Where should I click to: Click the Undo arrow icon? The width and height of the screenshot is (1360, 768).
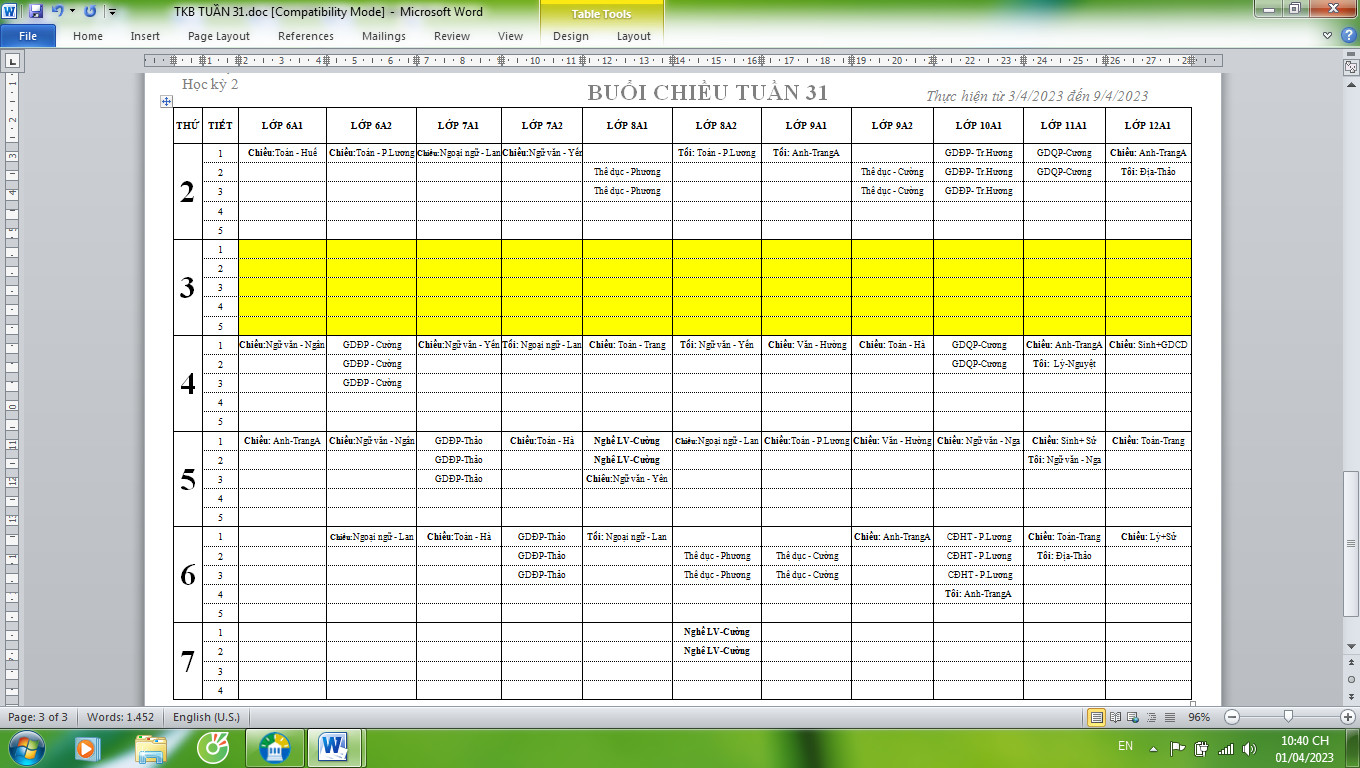click(x=57, y=12)
